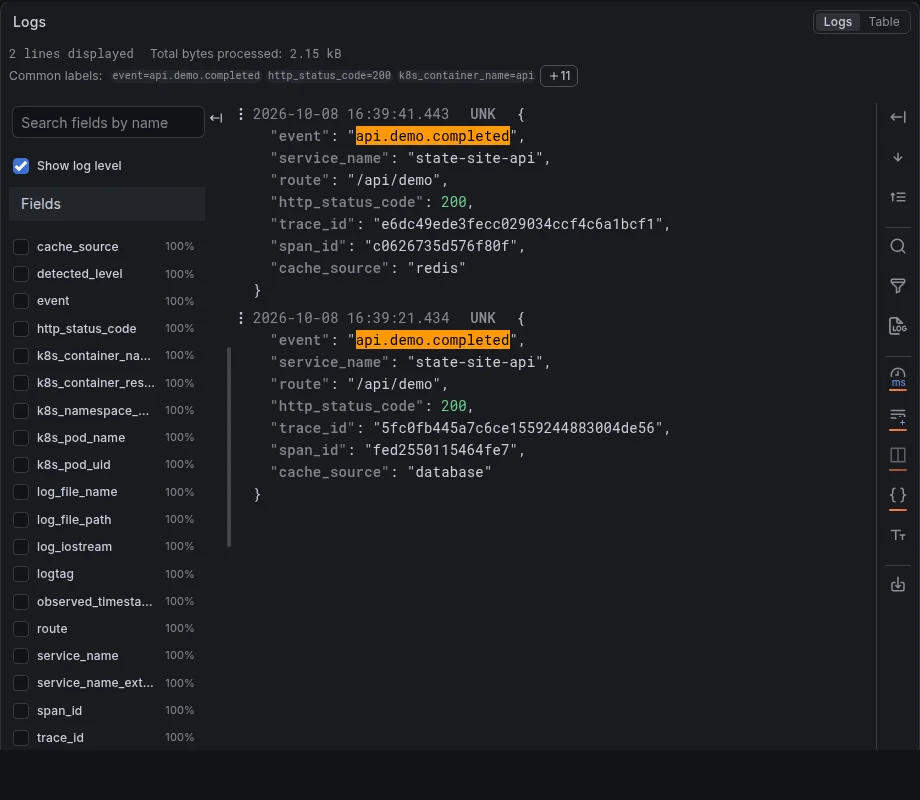The image size is (920, 800).
Task: Toggle millisecond timestamp display icon
Action: coord(898,377)
